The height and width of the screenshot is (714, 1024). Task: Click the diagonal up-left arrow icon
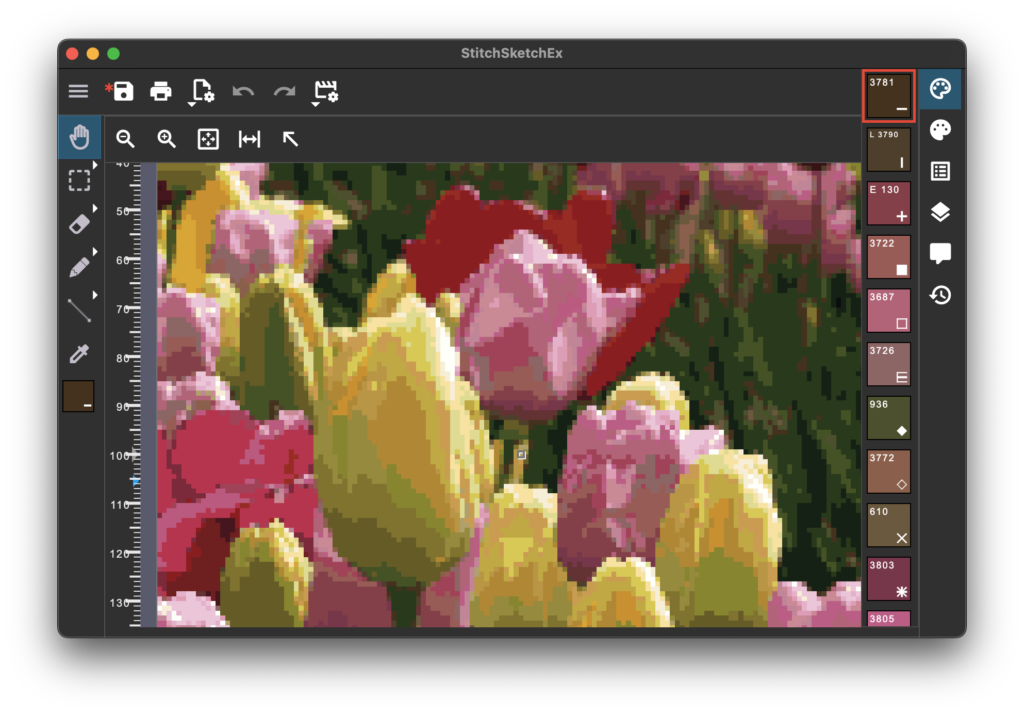pos(290,139)
